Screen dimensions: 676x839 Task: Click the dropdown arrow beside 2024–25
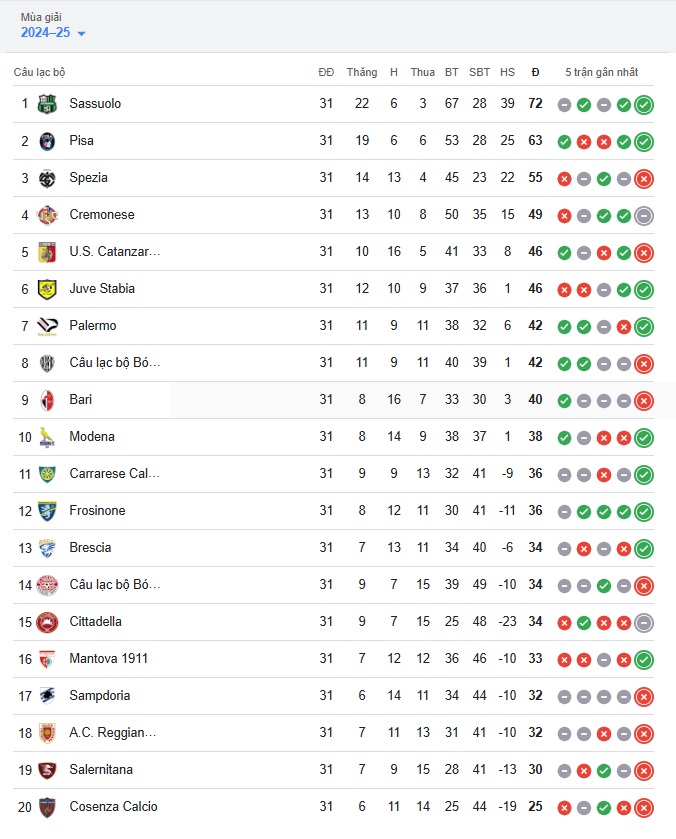[81, 34]
